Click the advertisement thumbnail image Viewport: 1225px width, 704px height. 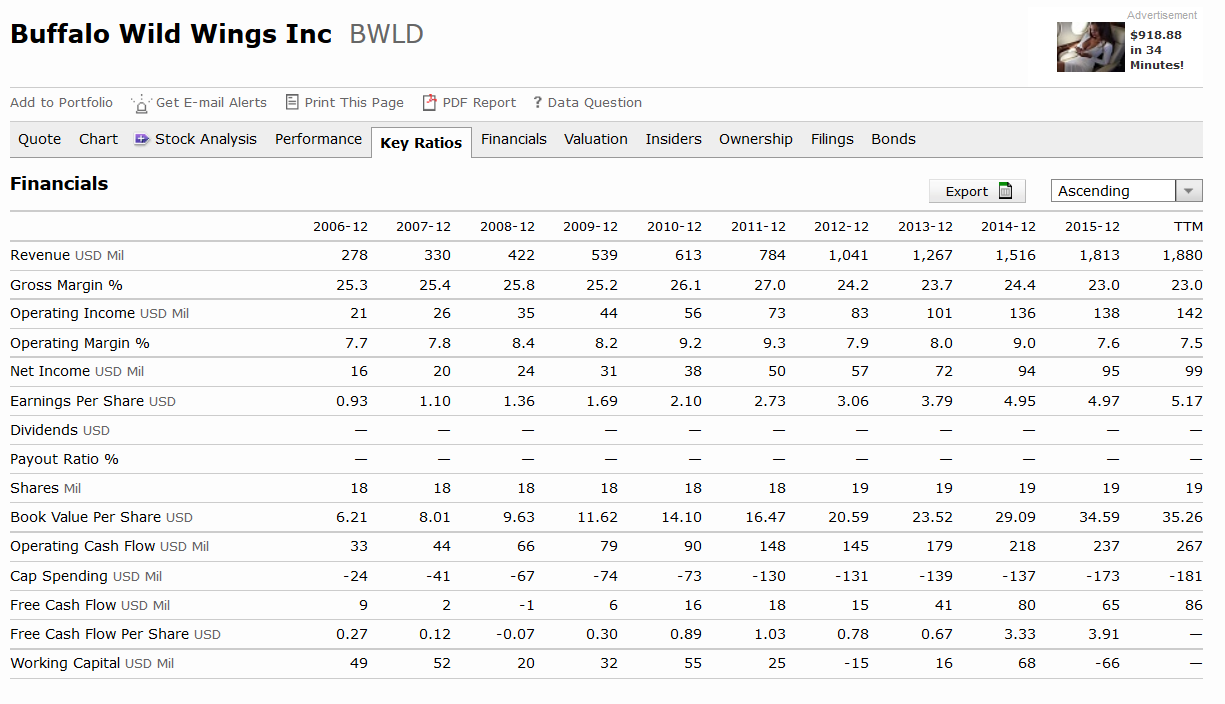[x=1091, y=47]
